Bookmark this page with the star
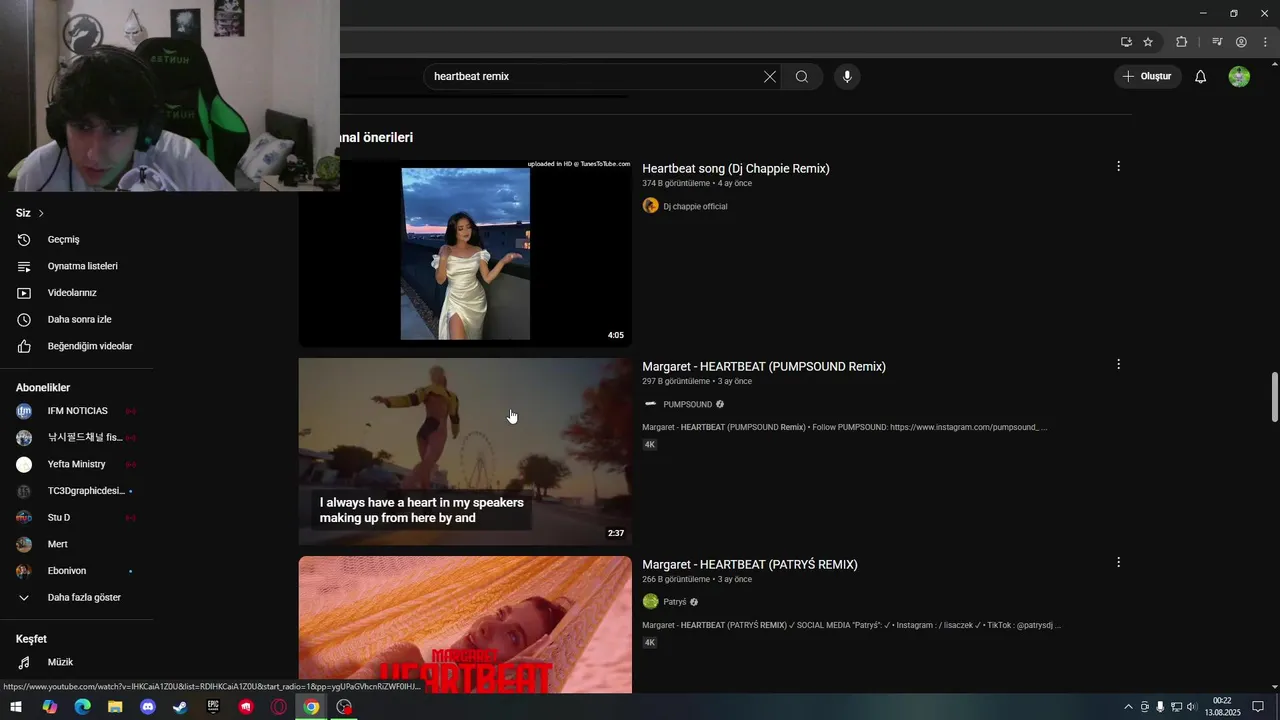 pyautogui.click(x=1148, y=42)
